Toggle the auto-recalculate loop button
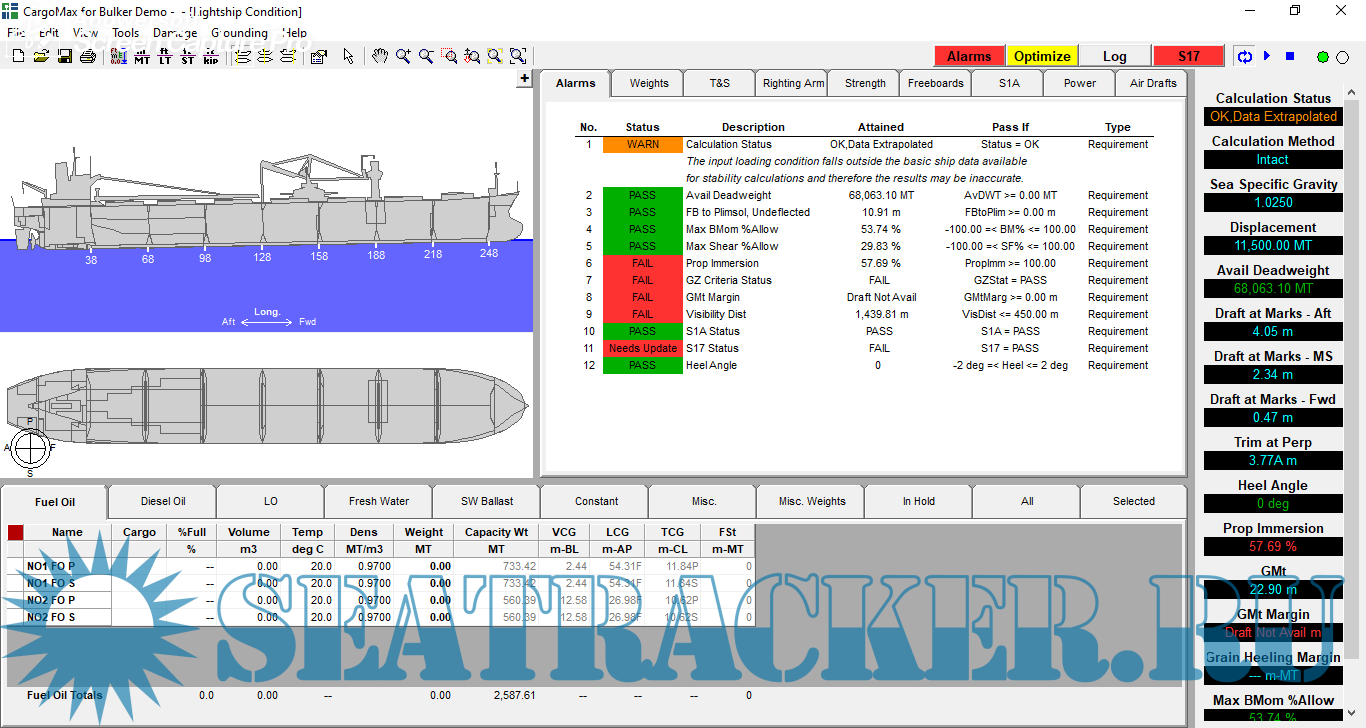Image resolution: width=1366 pixels, height=728 pixels. 1245,57
